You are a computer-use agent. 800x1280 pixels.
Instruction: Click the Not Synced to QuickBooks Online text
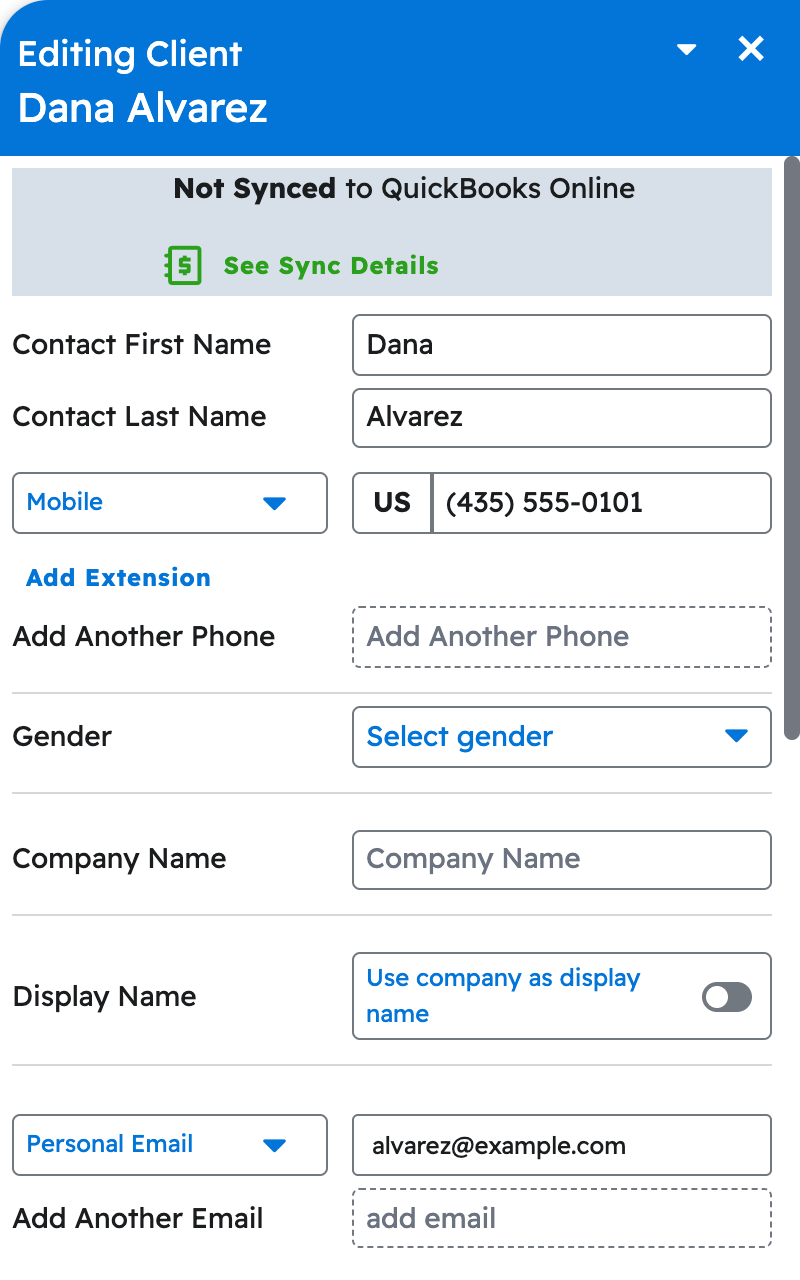404,189
